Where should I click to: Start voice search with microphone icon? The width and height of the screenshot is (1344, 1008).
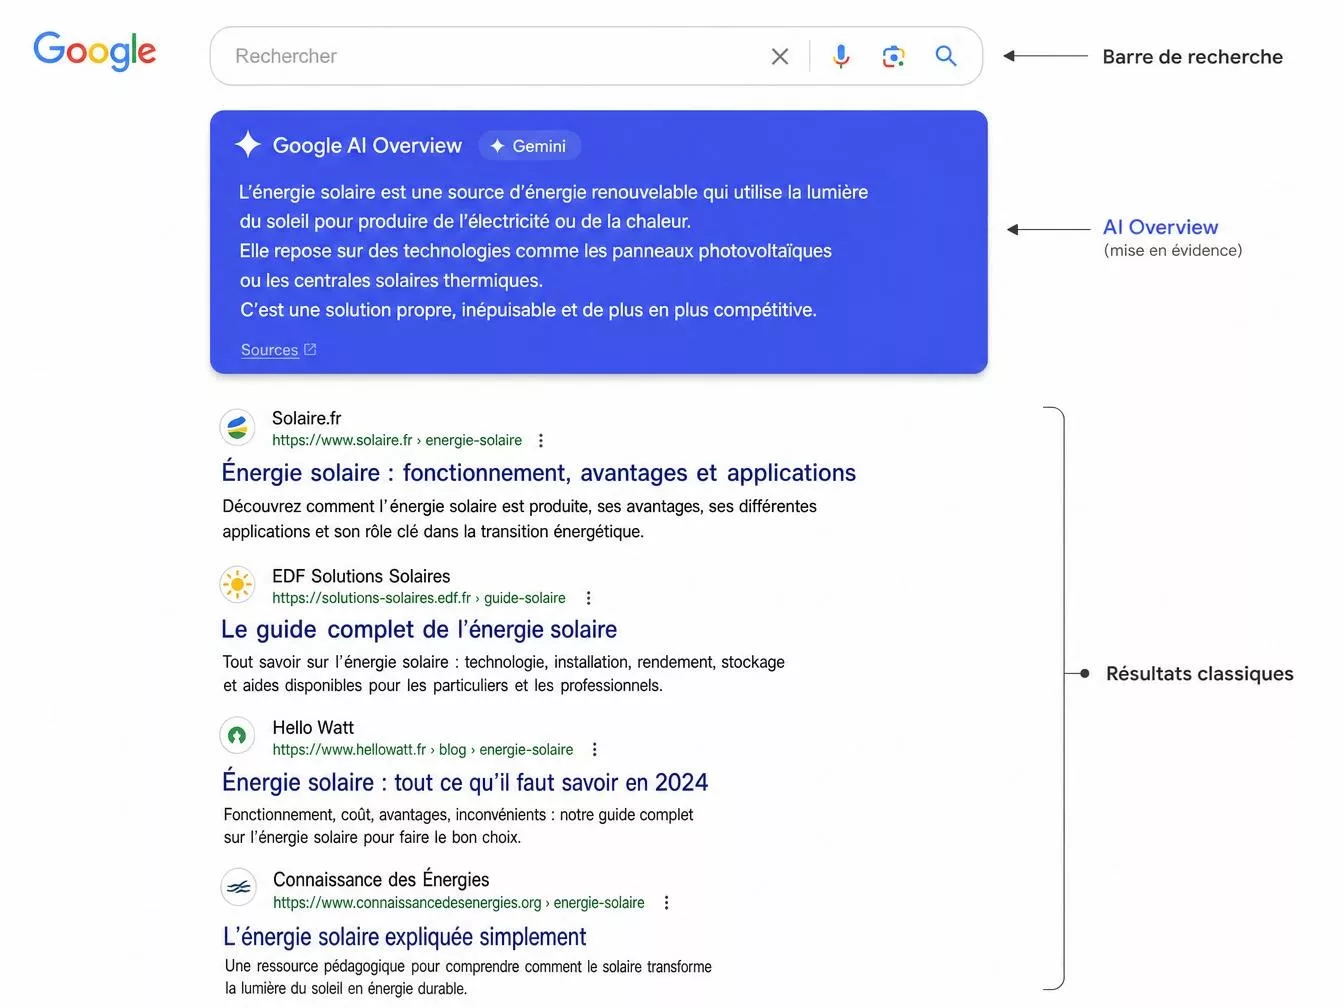[x=841, y=56]
